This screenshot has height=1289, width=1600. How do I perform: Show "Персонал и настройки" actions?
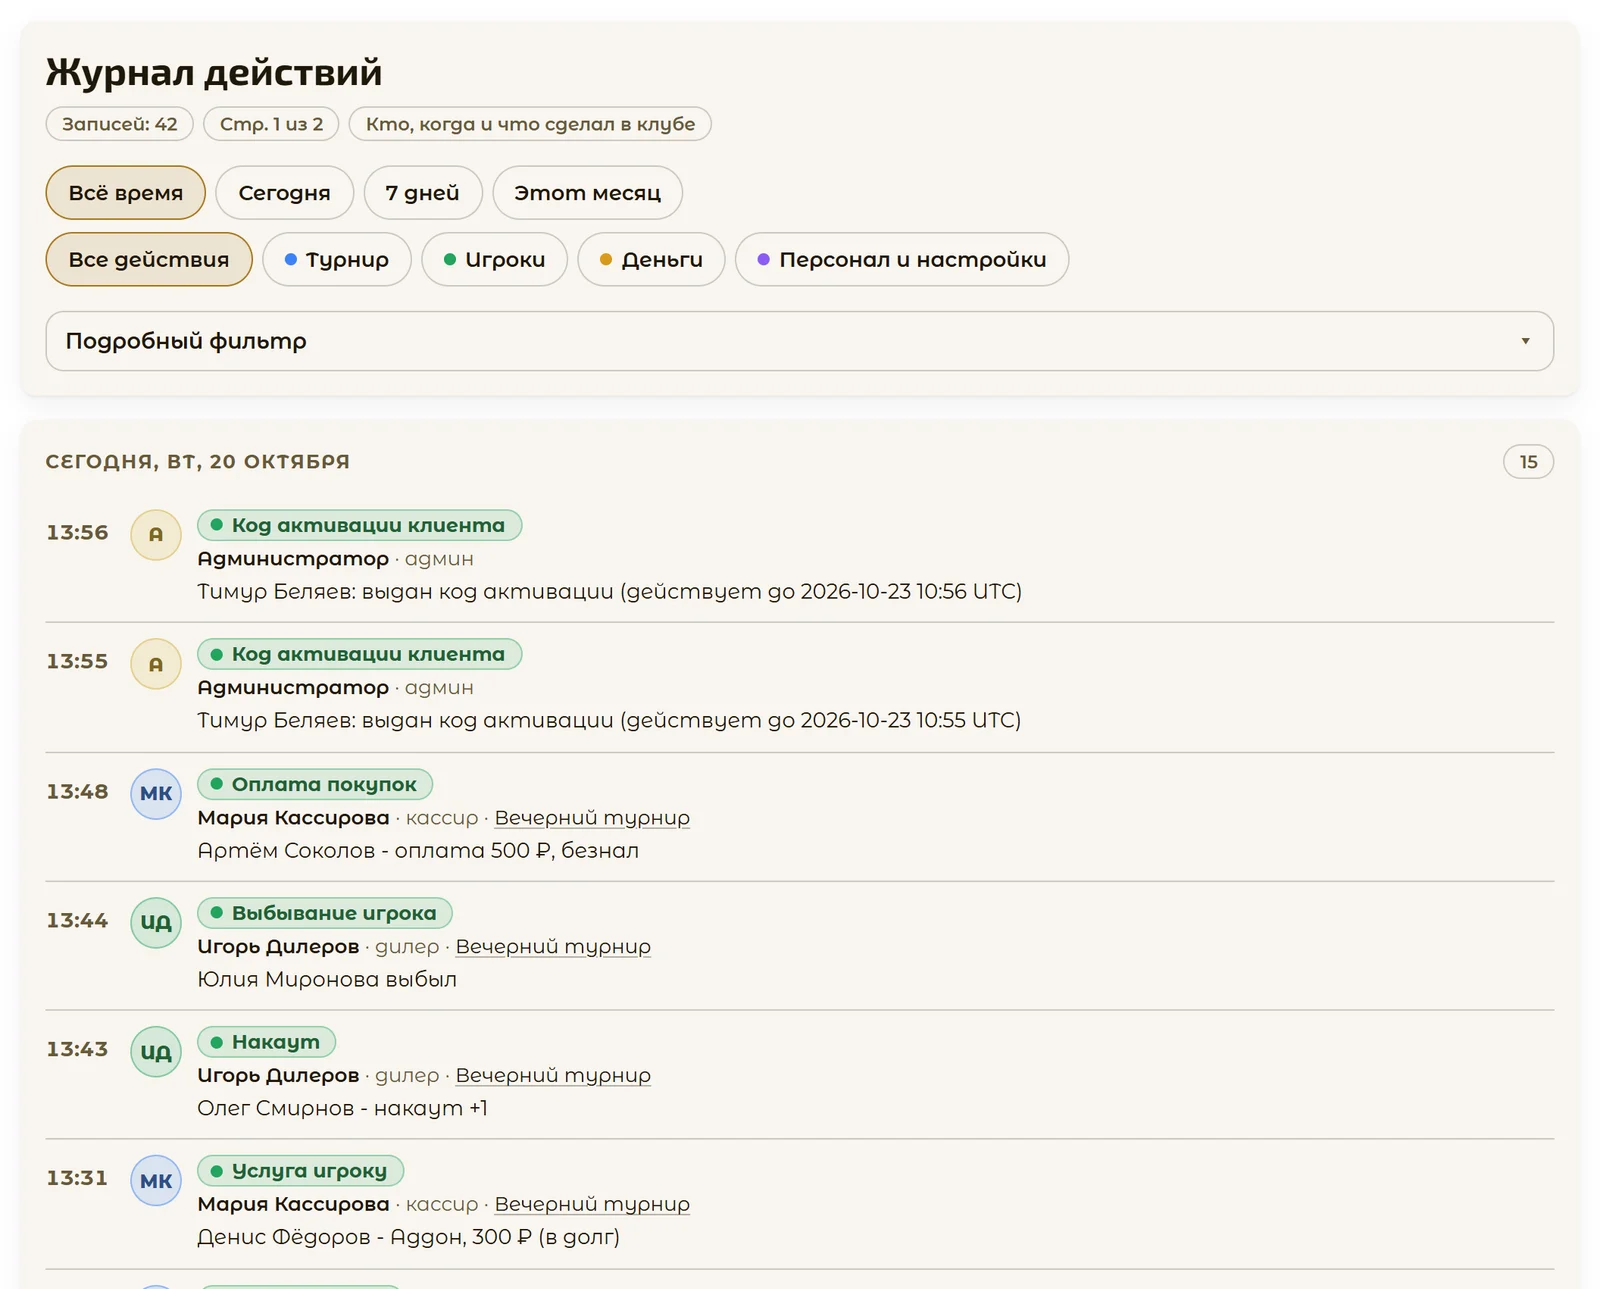[x=902, y=259]
